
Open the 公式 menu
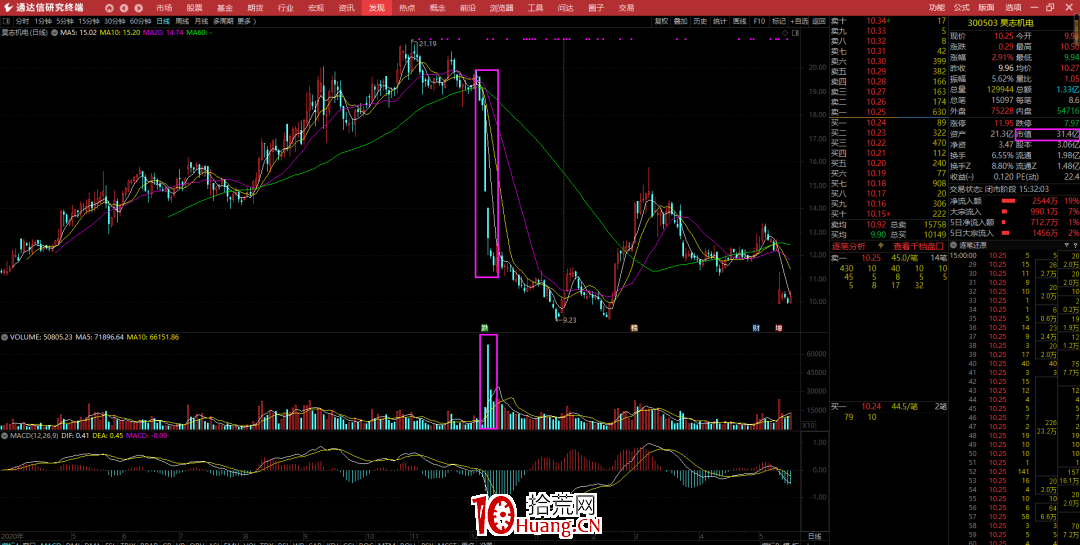click(962, 8)
